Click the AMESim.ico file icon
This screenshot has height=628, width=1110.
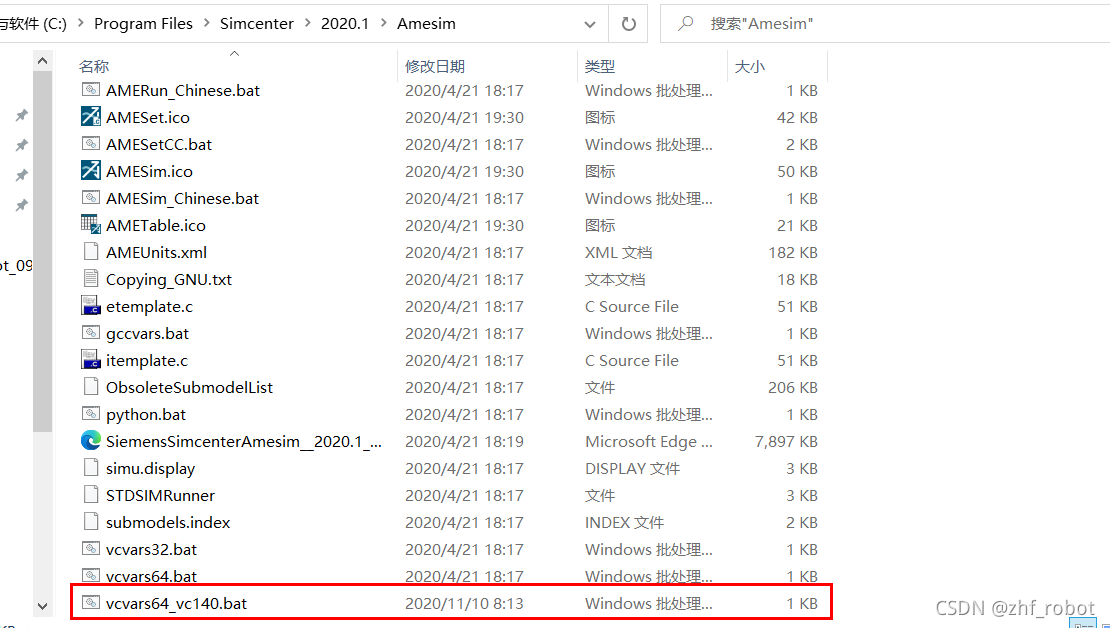click(x=91, y=171)
